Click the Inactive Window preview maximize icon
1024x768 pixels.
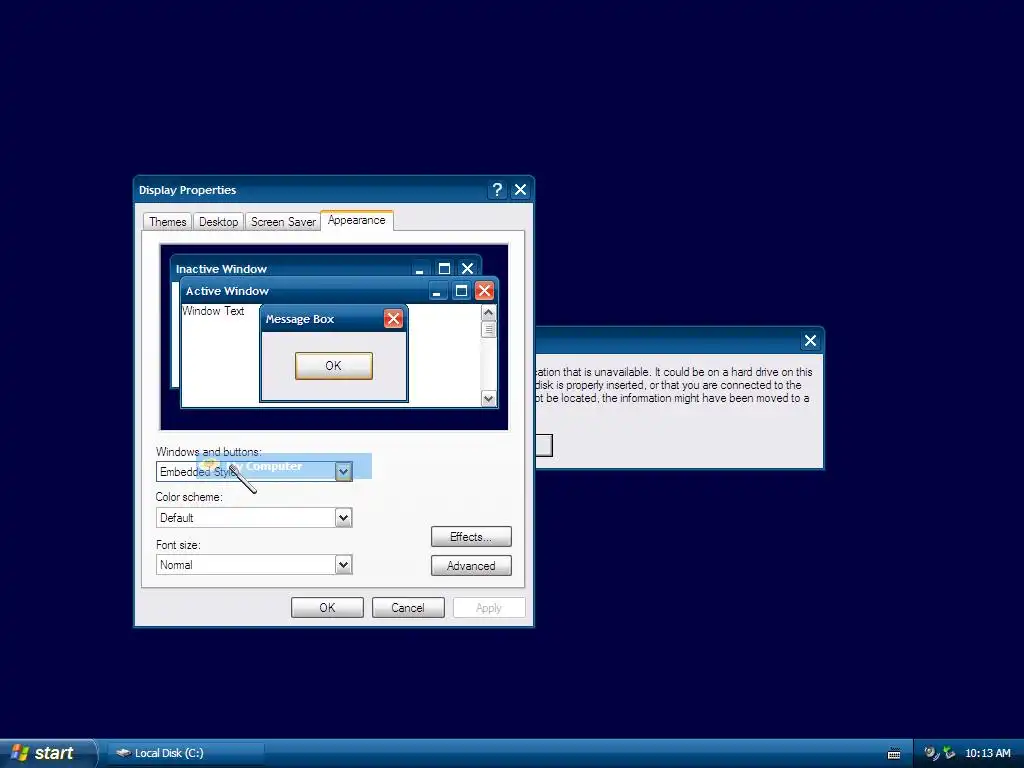click(x=444, y=268)
